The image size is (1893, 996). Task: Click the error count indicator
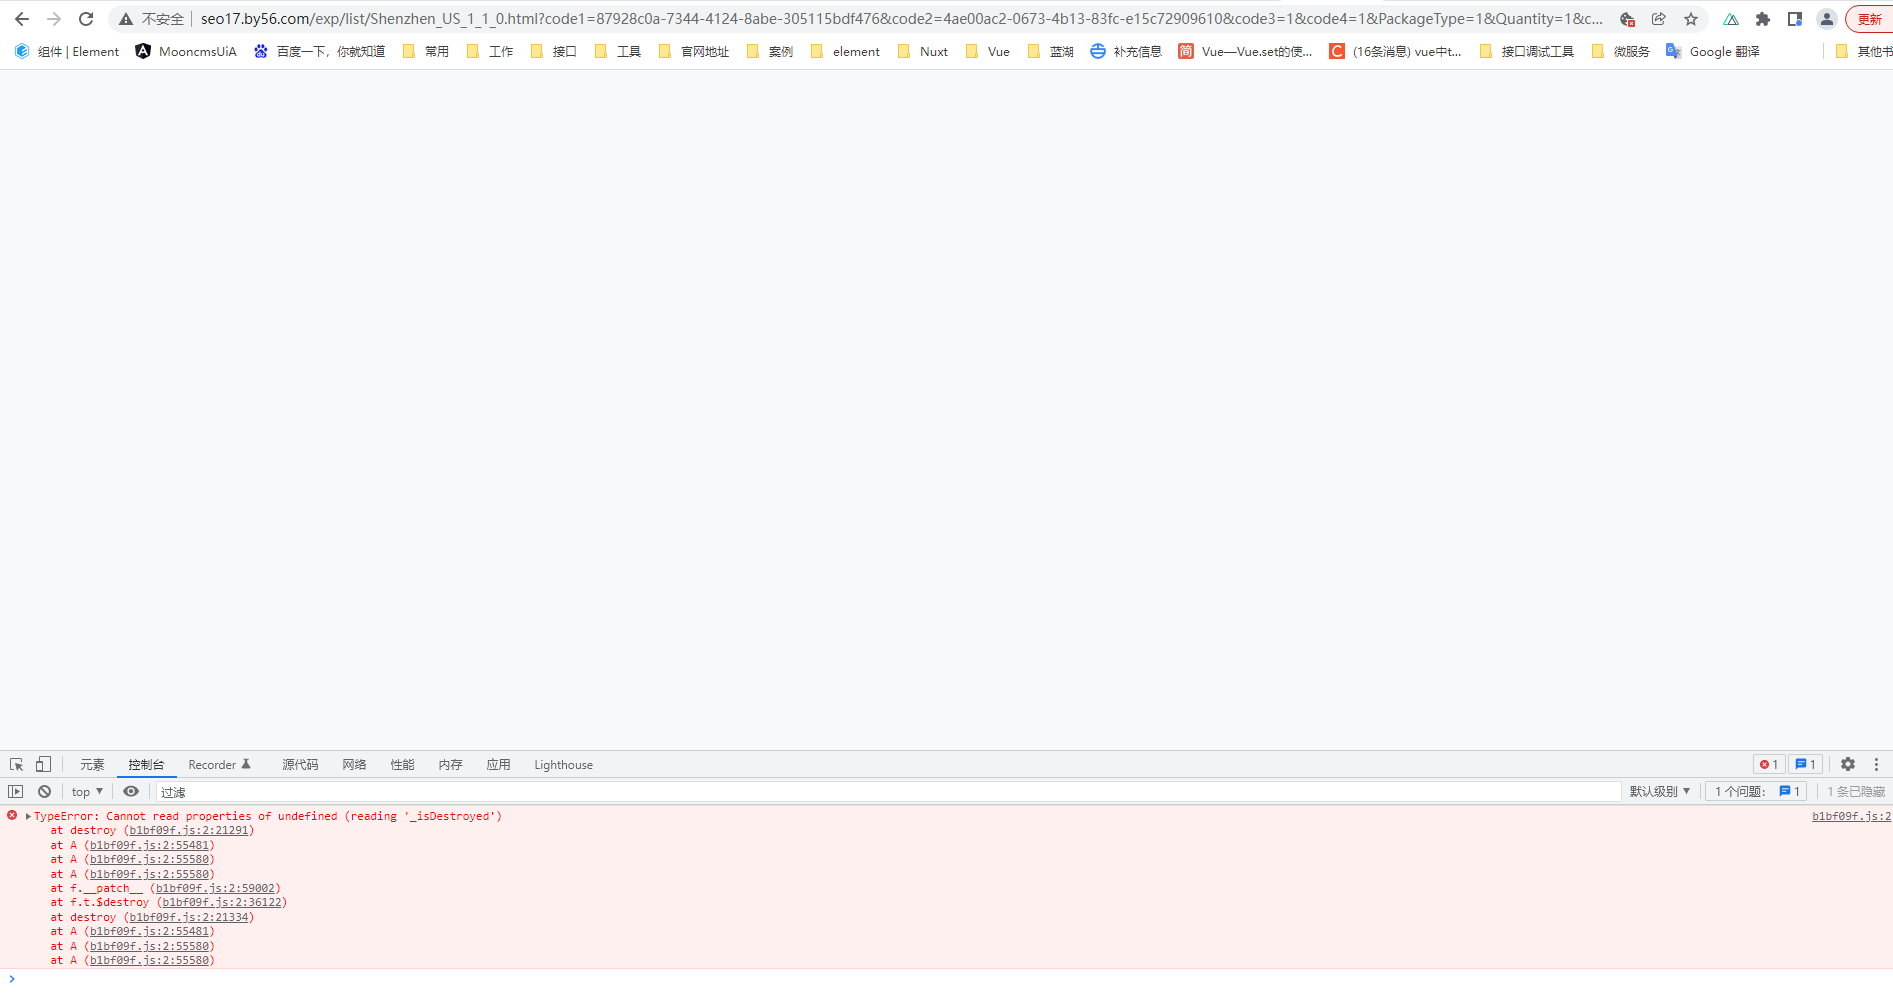pyautogui.click(x=1768, y=764)
